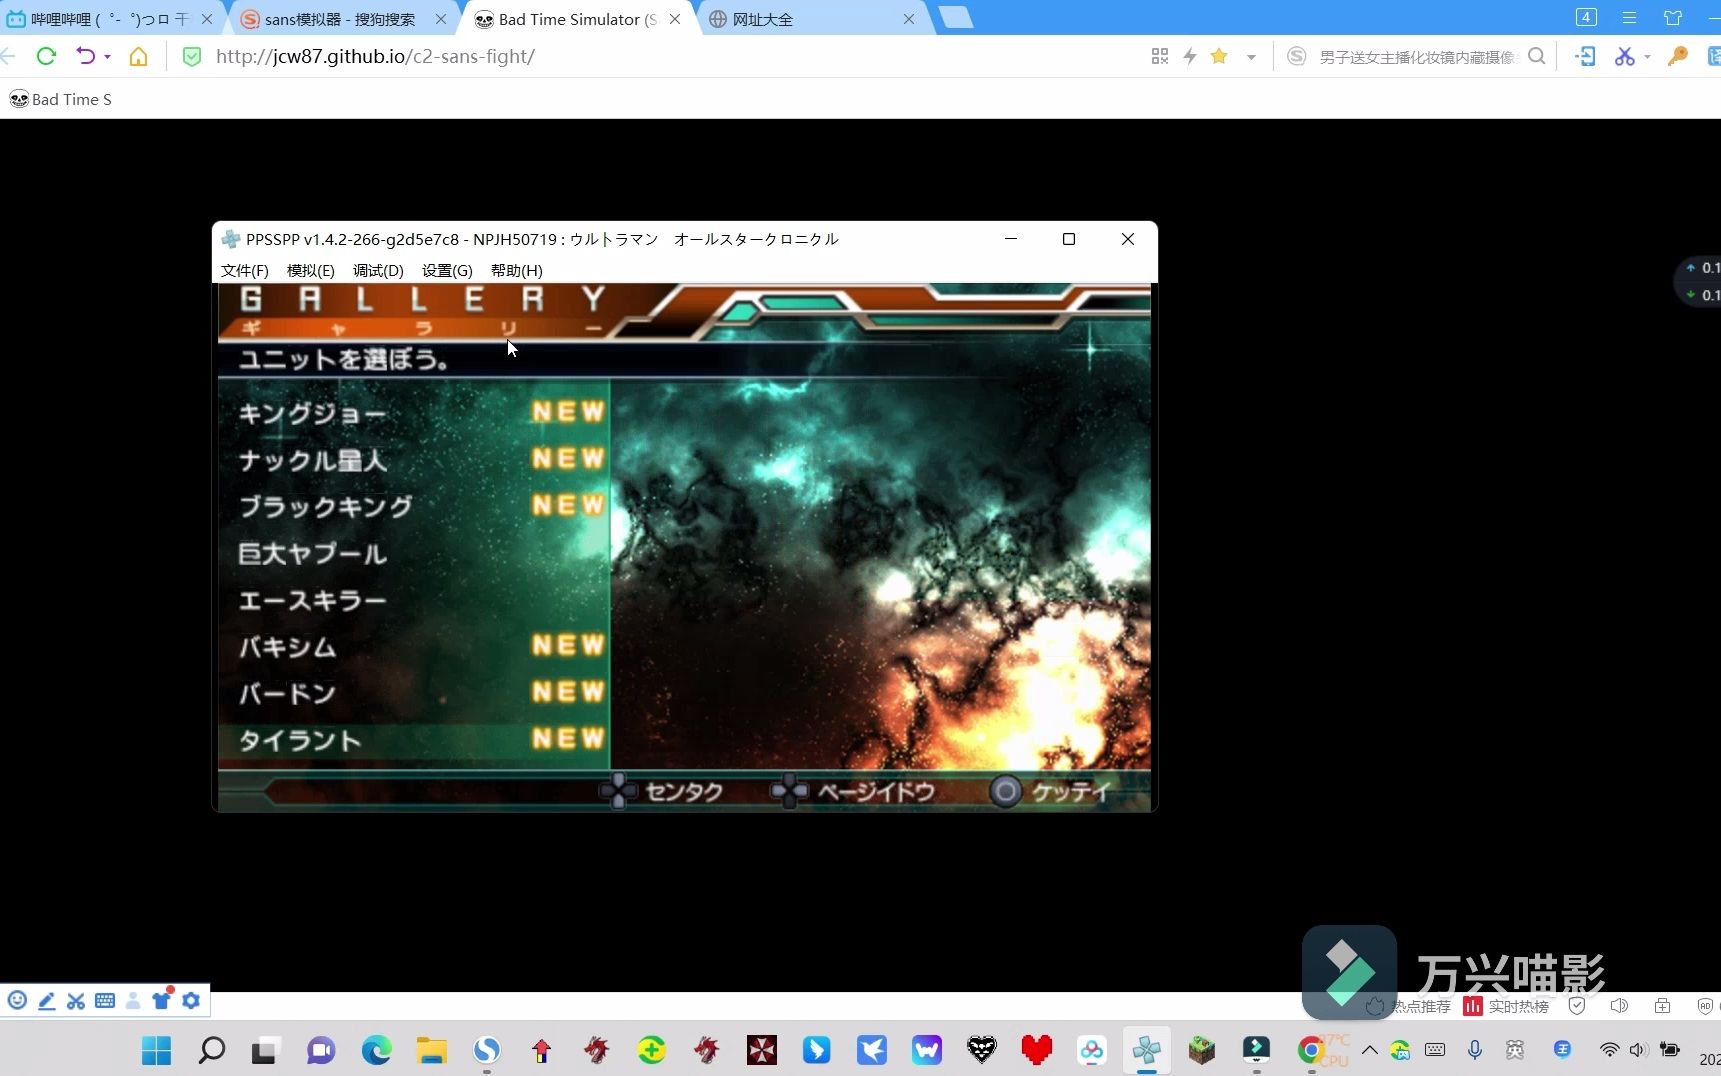The height and width of the screenshot is (1076, 1721).
Task: Click the lightning speed-mode icon
Action: coord(1190,57)
